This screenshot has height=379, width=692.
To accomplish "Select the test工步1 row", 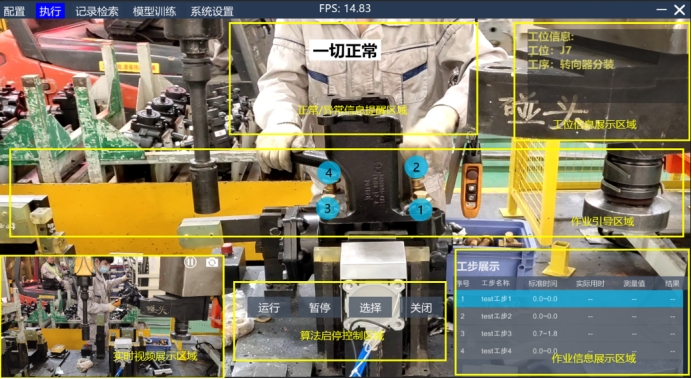I will coord(570,299).
